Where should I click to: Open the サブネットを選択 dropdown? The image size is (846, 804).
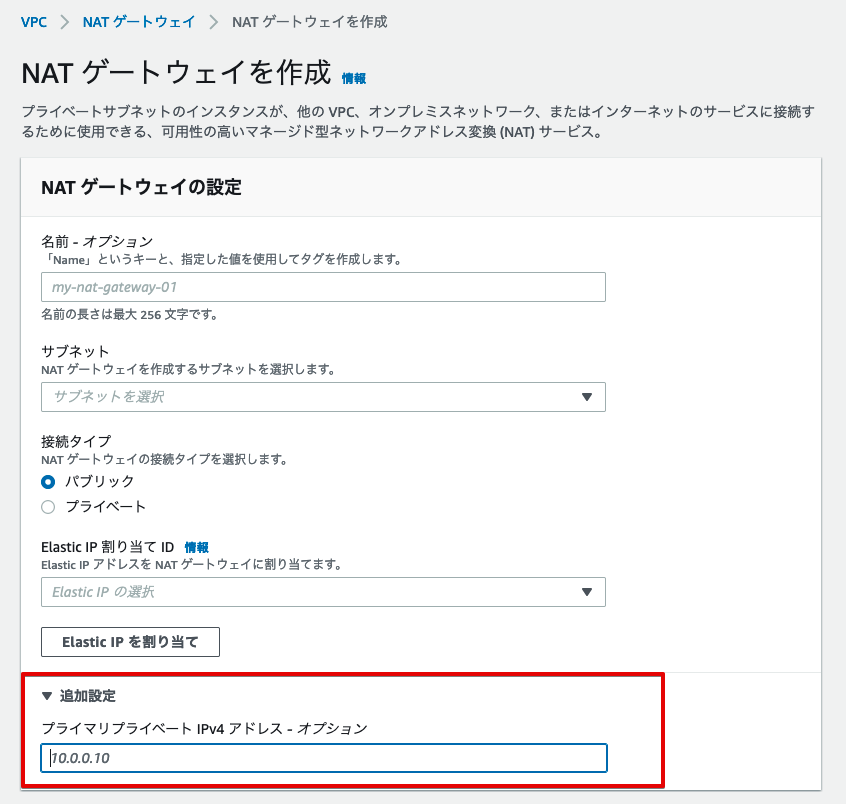pyautogui.click(x=323, y=397)
